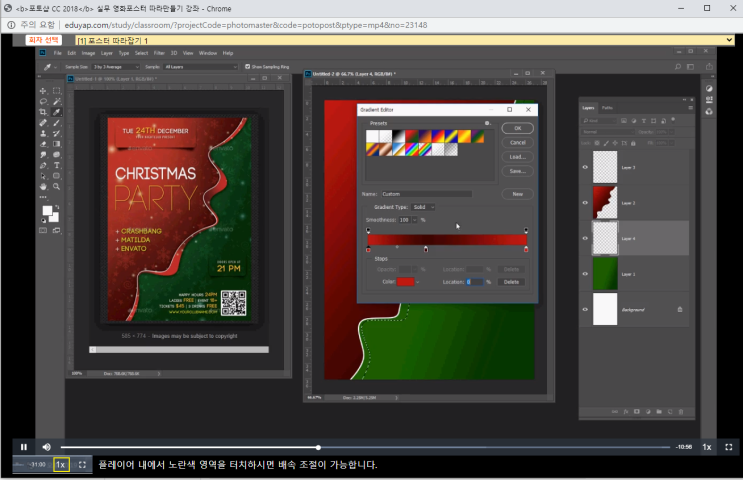Select the Crop tool
Viewport: 743px width, 480px height.
(43, 112)
